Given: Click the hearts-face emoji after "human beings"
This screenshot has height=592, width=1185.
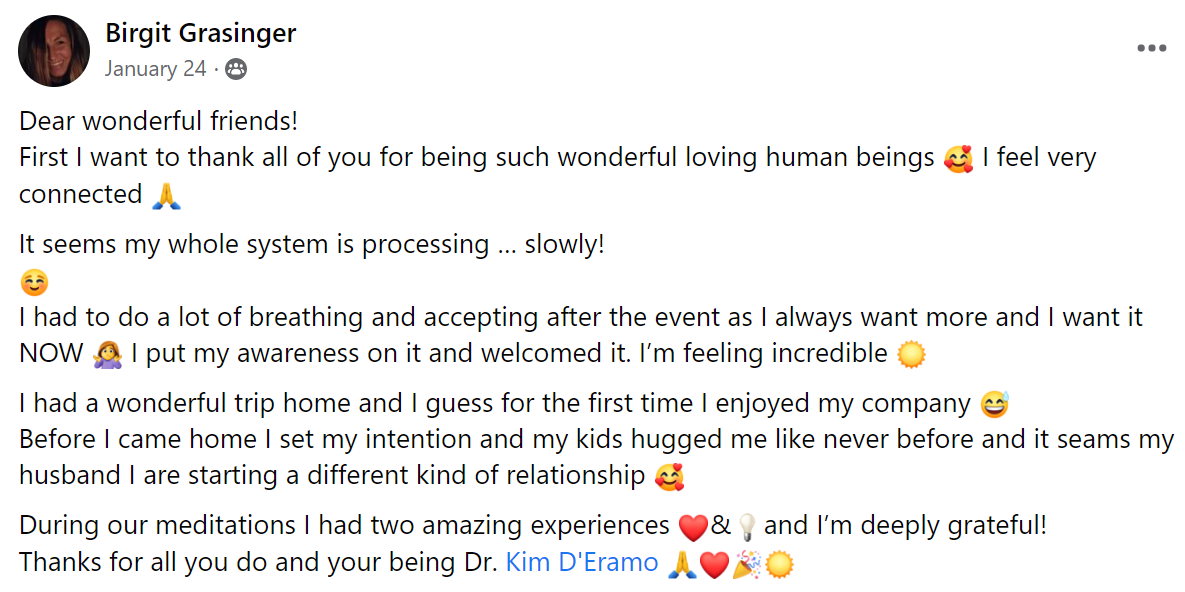Looking at the screenshot, I should [x=958, y=158].
